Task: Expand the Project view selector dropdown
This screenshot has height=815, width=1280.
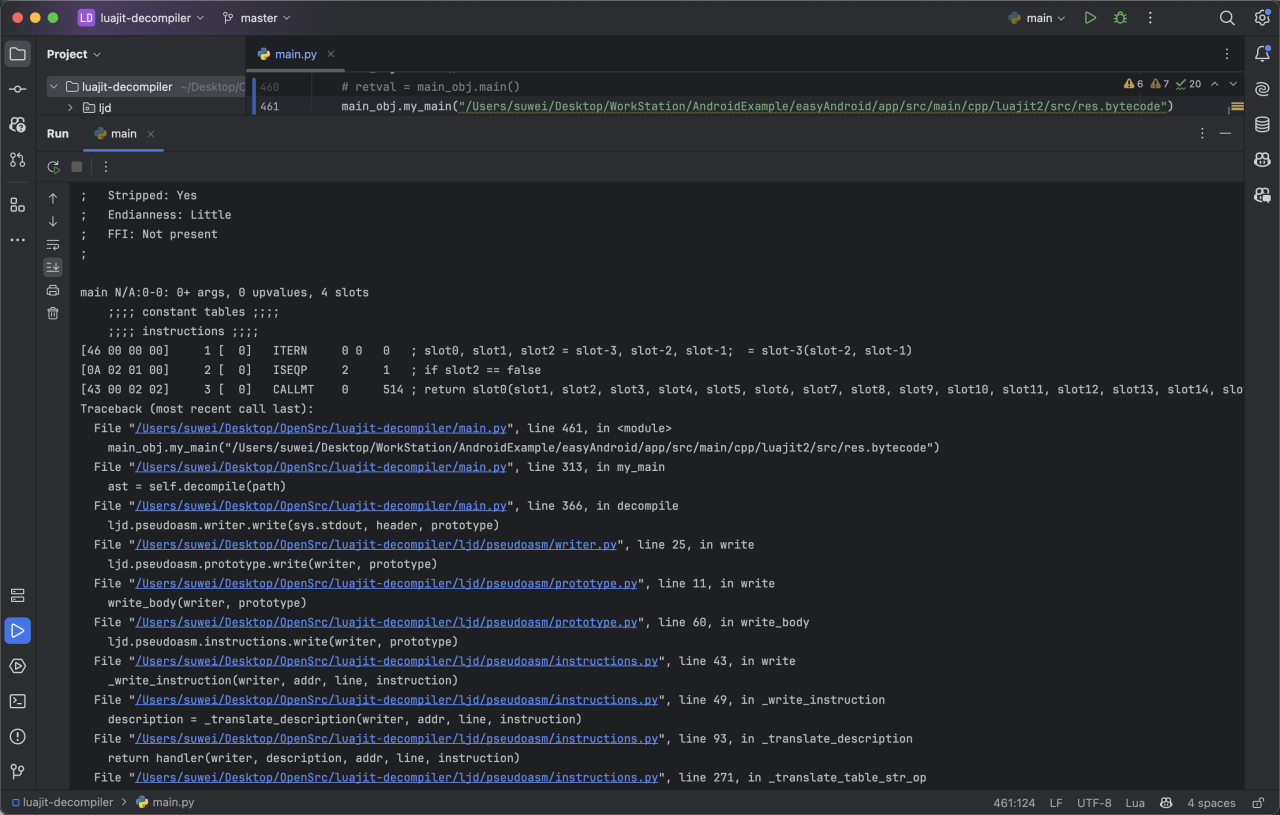Action: pos(74,54)
